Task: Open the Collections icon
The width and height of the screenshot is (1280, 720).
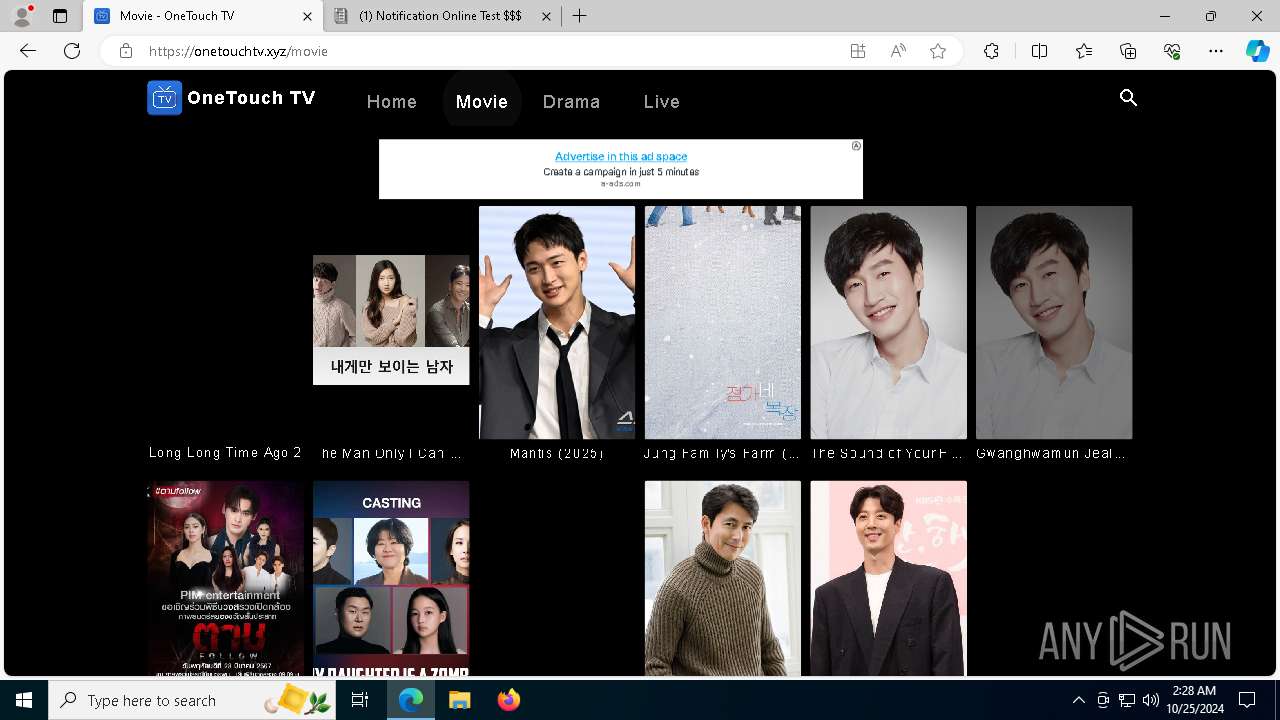Action: click(x=1128, y=51)
